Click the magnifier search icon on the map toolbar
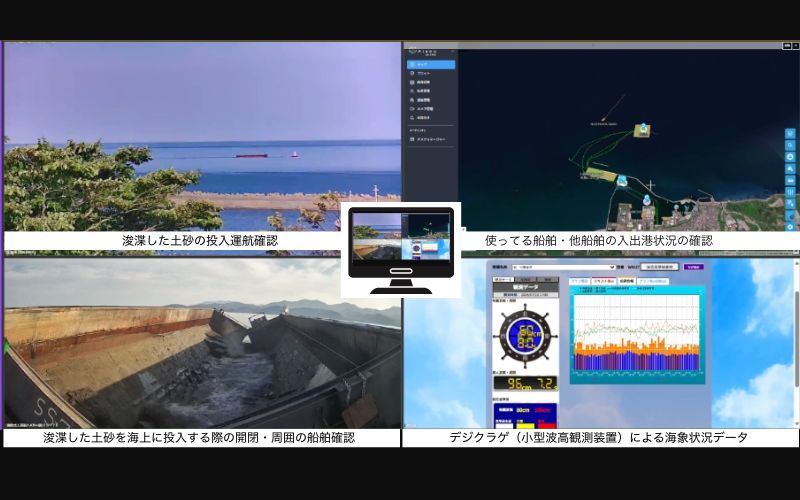800x500 pixels. click(x=790, y=145)
